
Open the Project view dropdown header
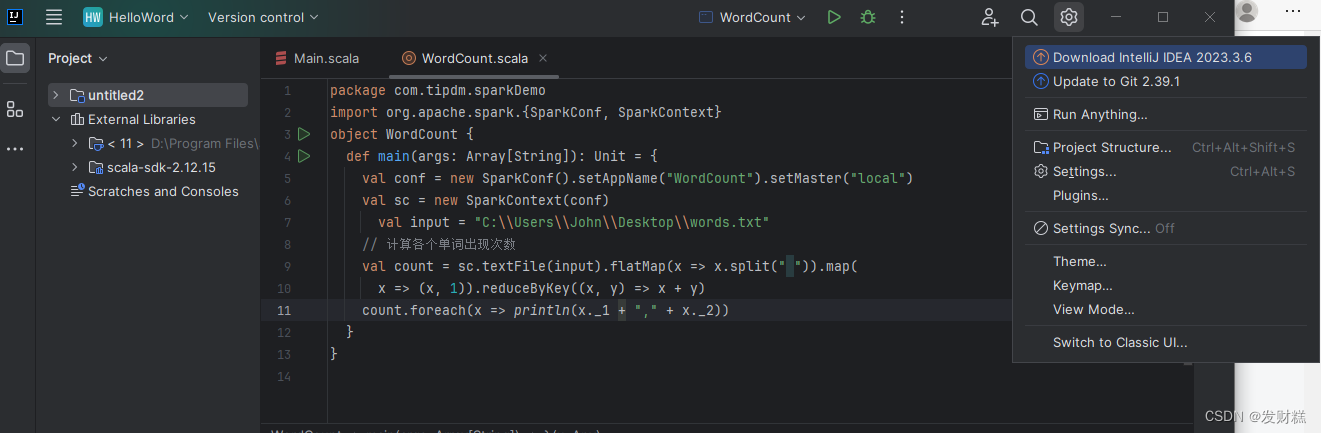[x=78, y=58]
